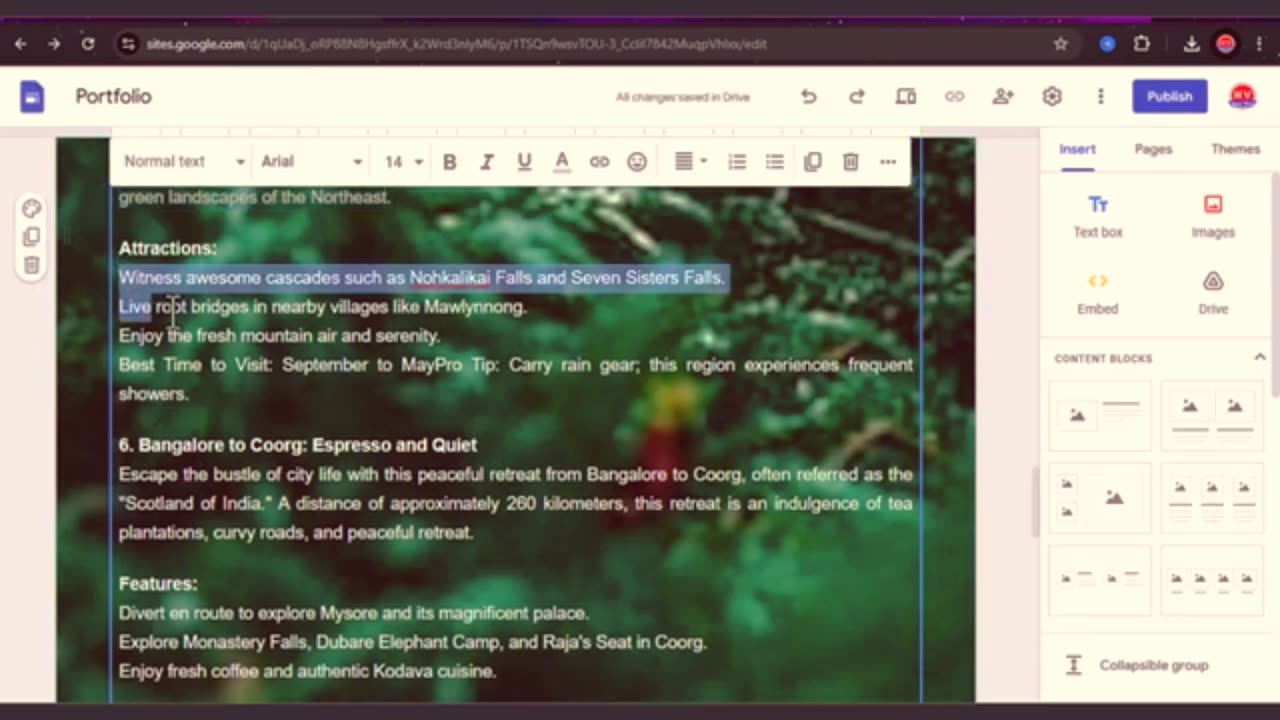
Task: Open the More menu in Sites header
Action: point(1100,97)
